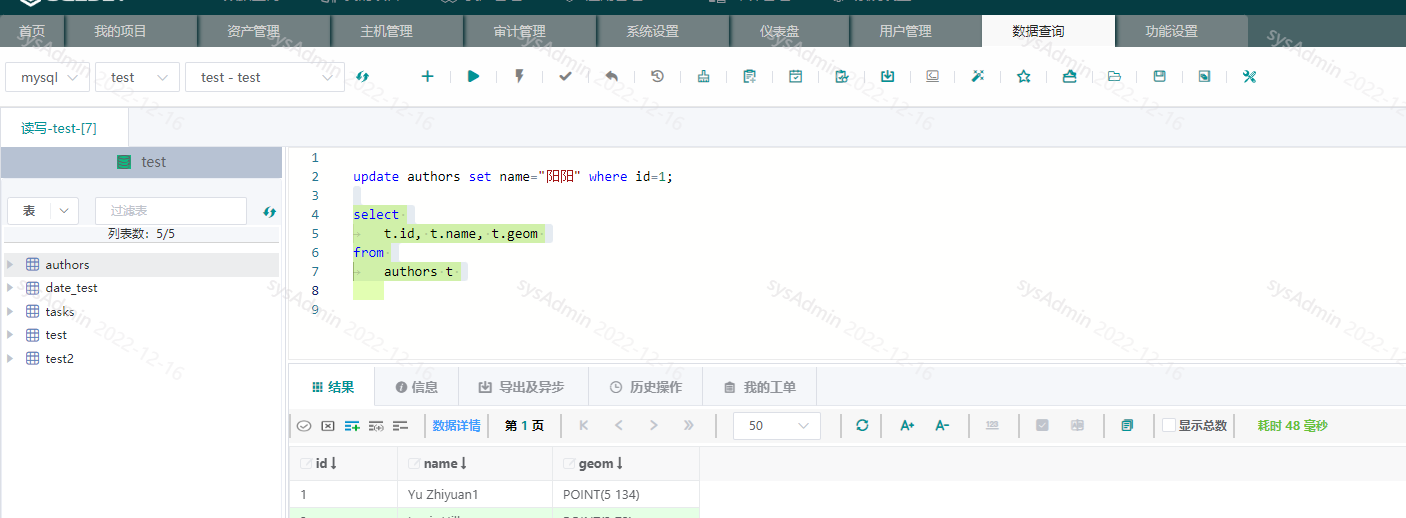
Task: Switch to the 信息 results tab
Action: pyautogui.click(x=416, y=387)
